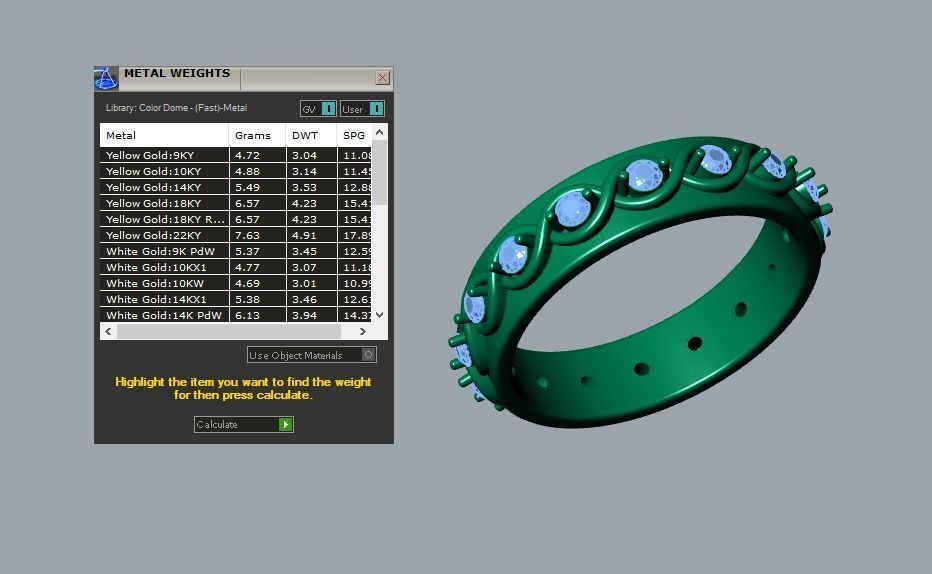Select the Yellow Gold:22KY row
932x574 pixels.
point(235,235)
